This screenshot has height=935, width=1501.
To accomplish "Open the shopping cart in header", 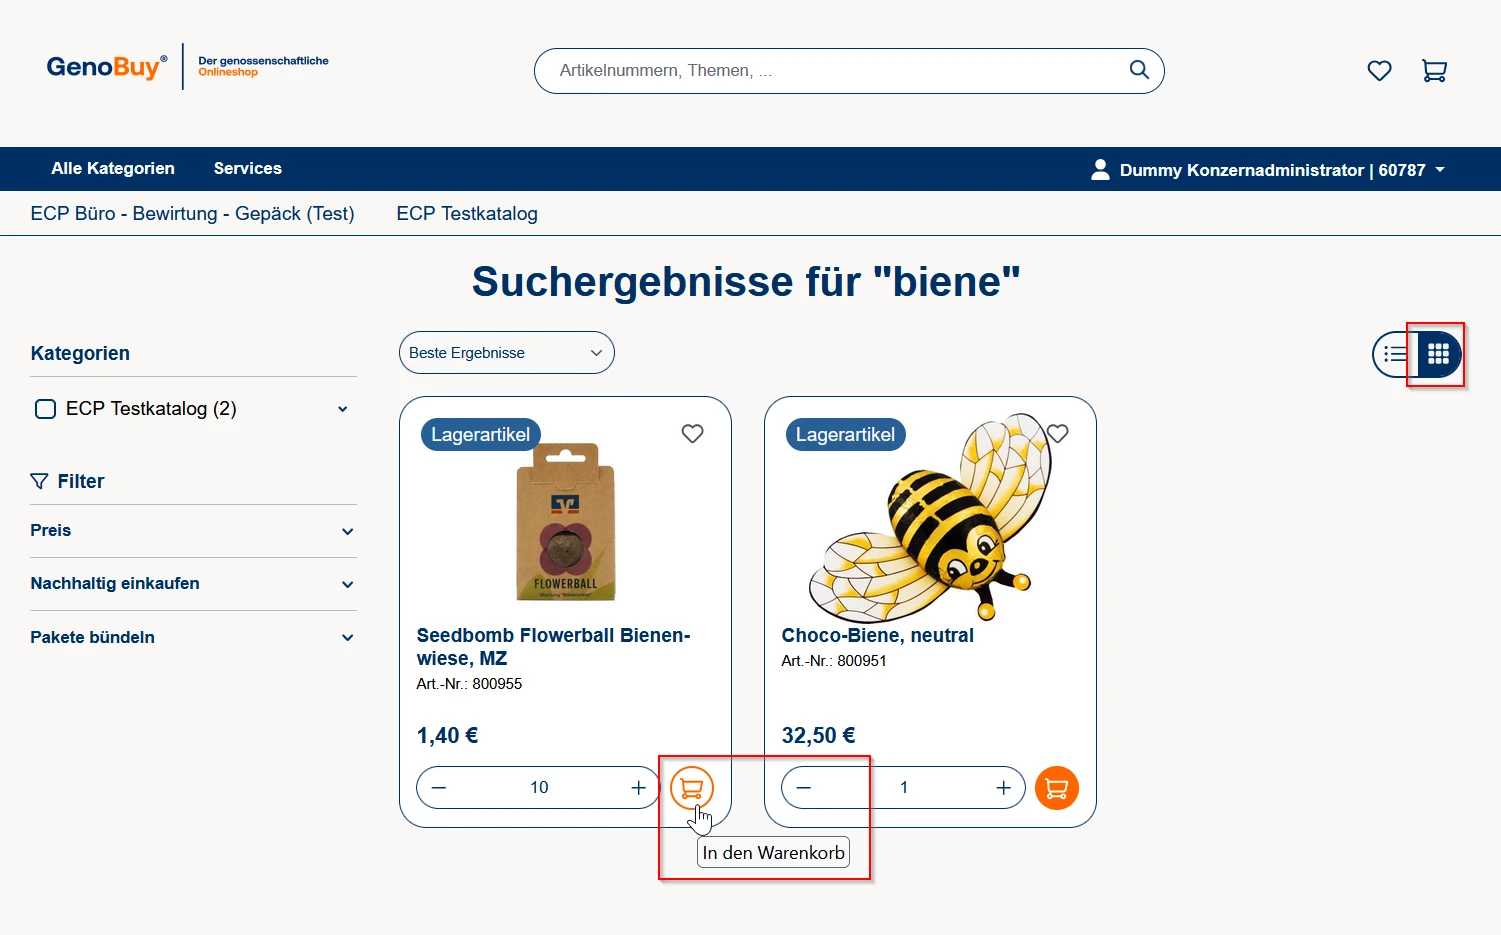I will point(1434,71).
